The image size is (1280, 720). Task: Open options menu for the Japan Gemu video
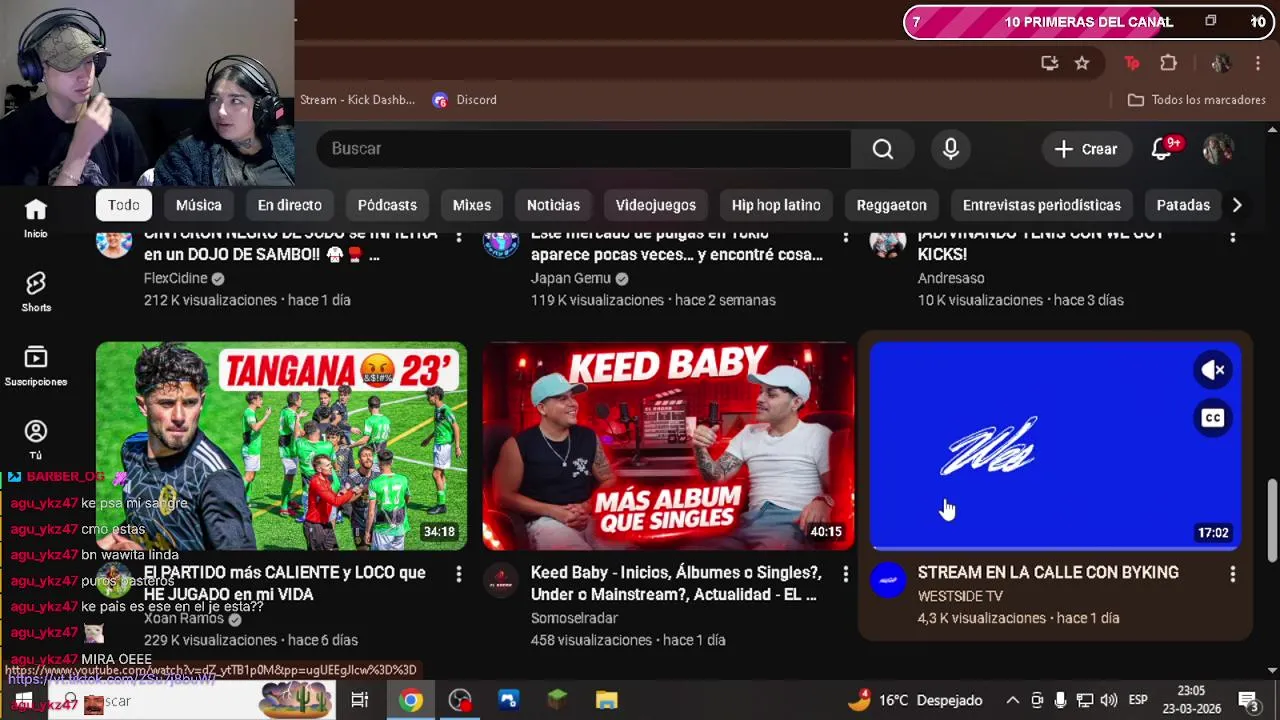846,236
